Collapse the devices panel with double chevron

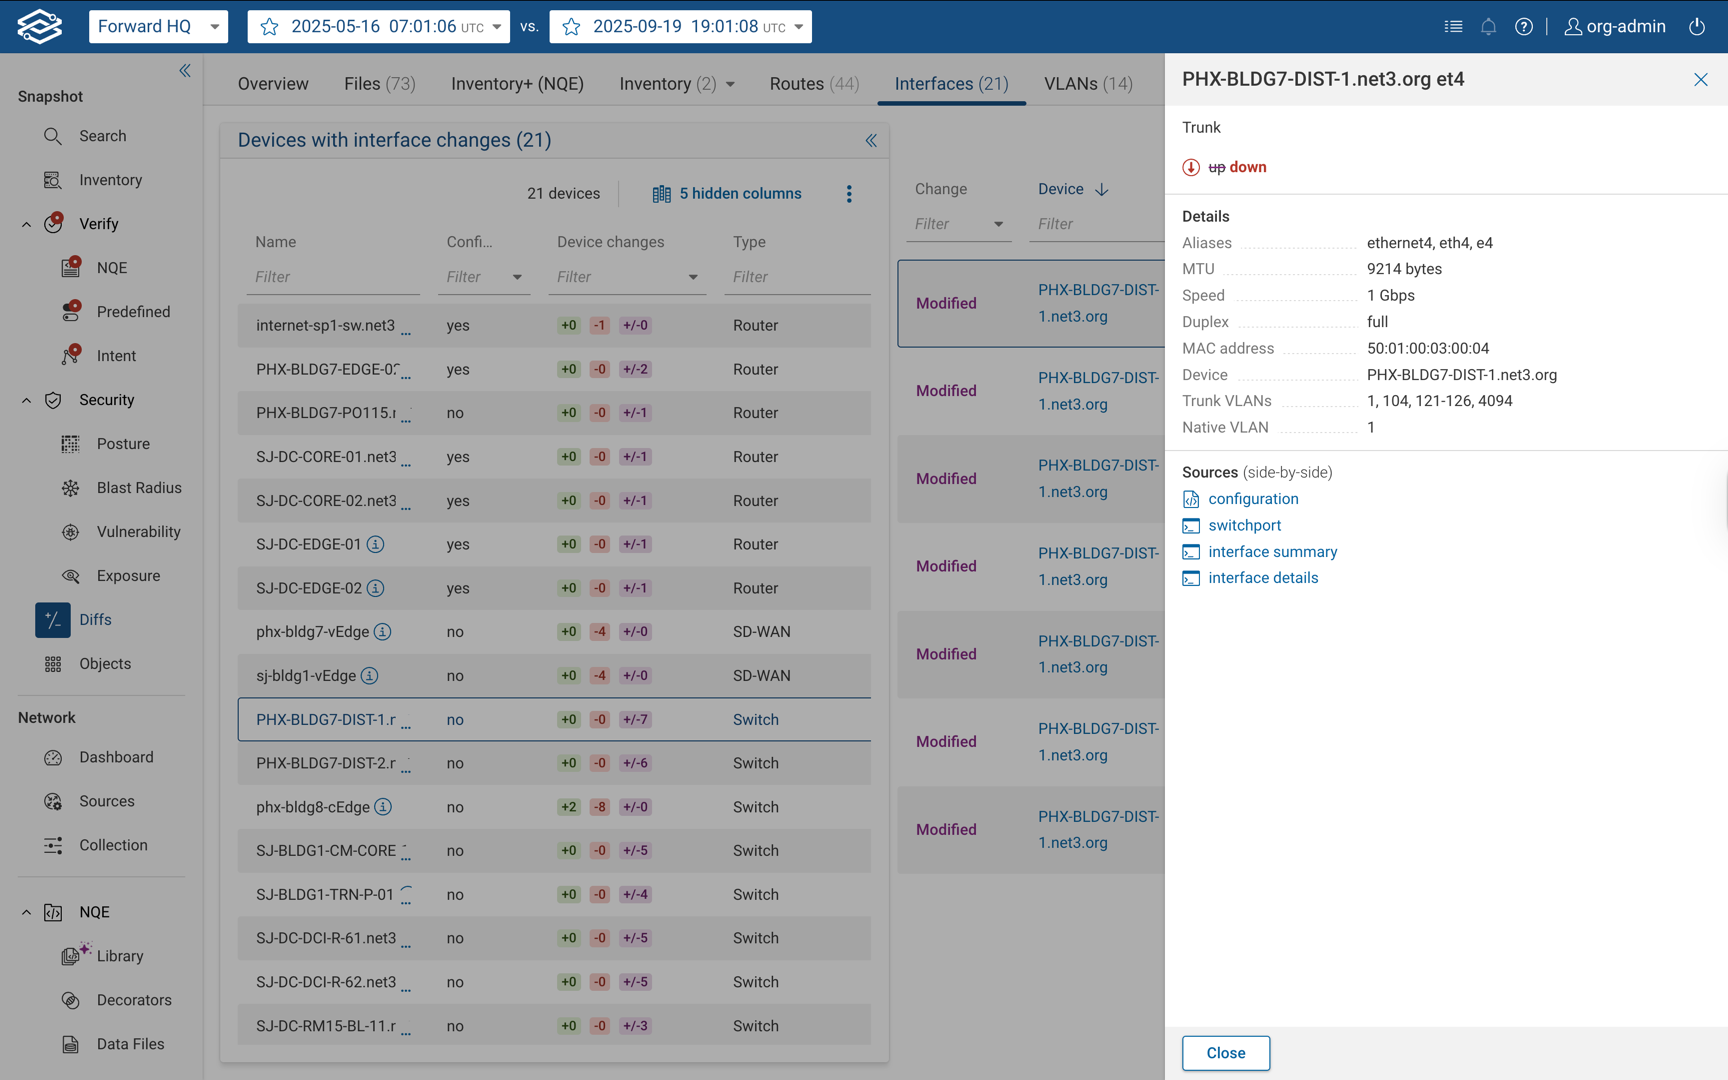[x=871, y=141]
